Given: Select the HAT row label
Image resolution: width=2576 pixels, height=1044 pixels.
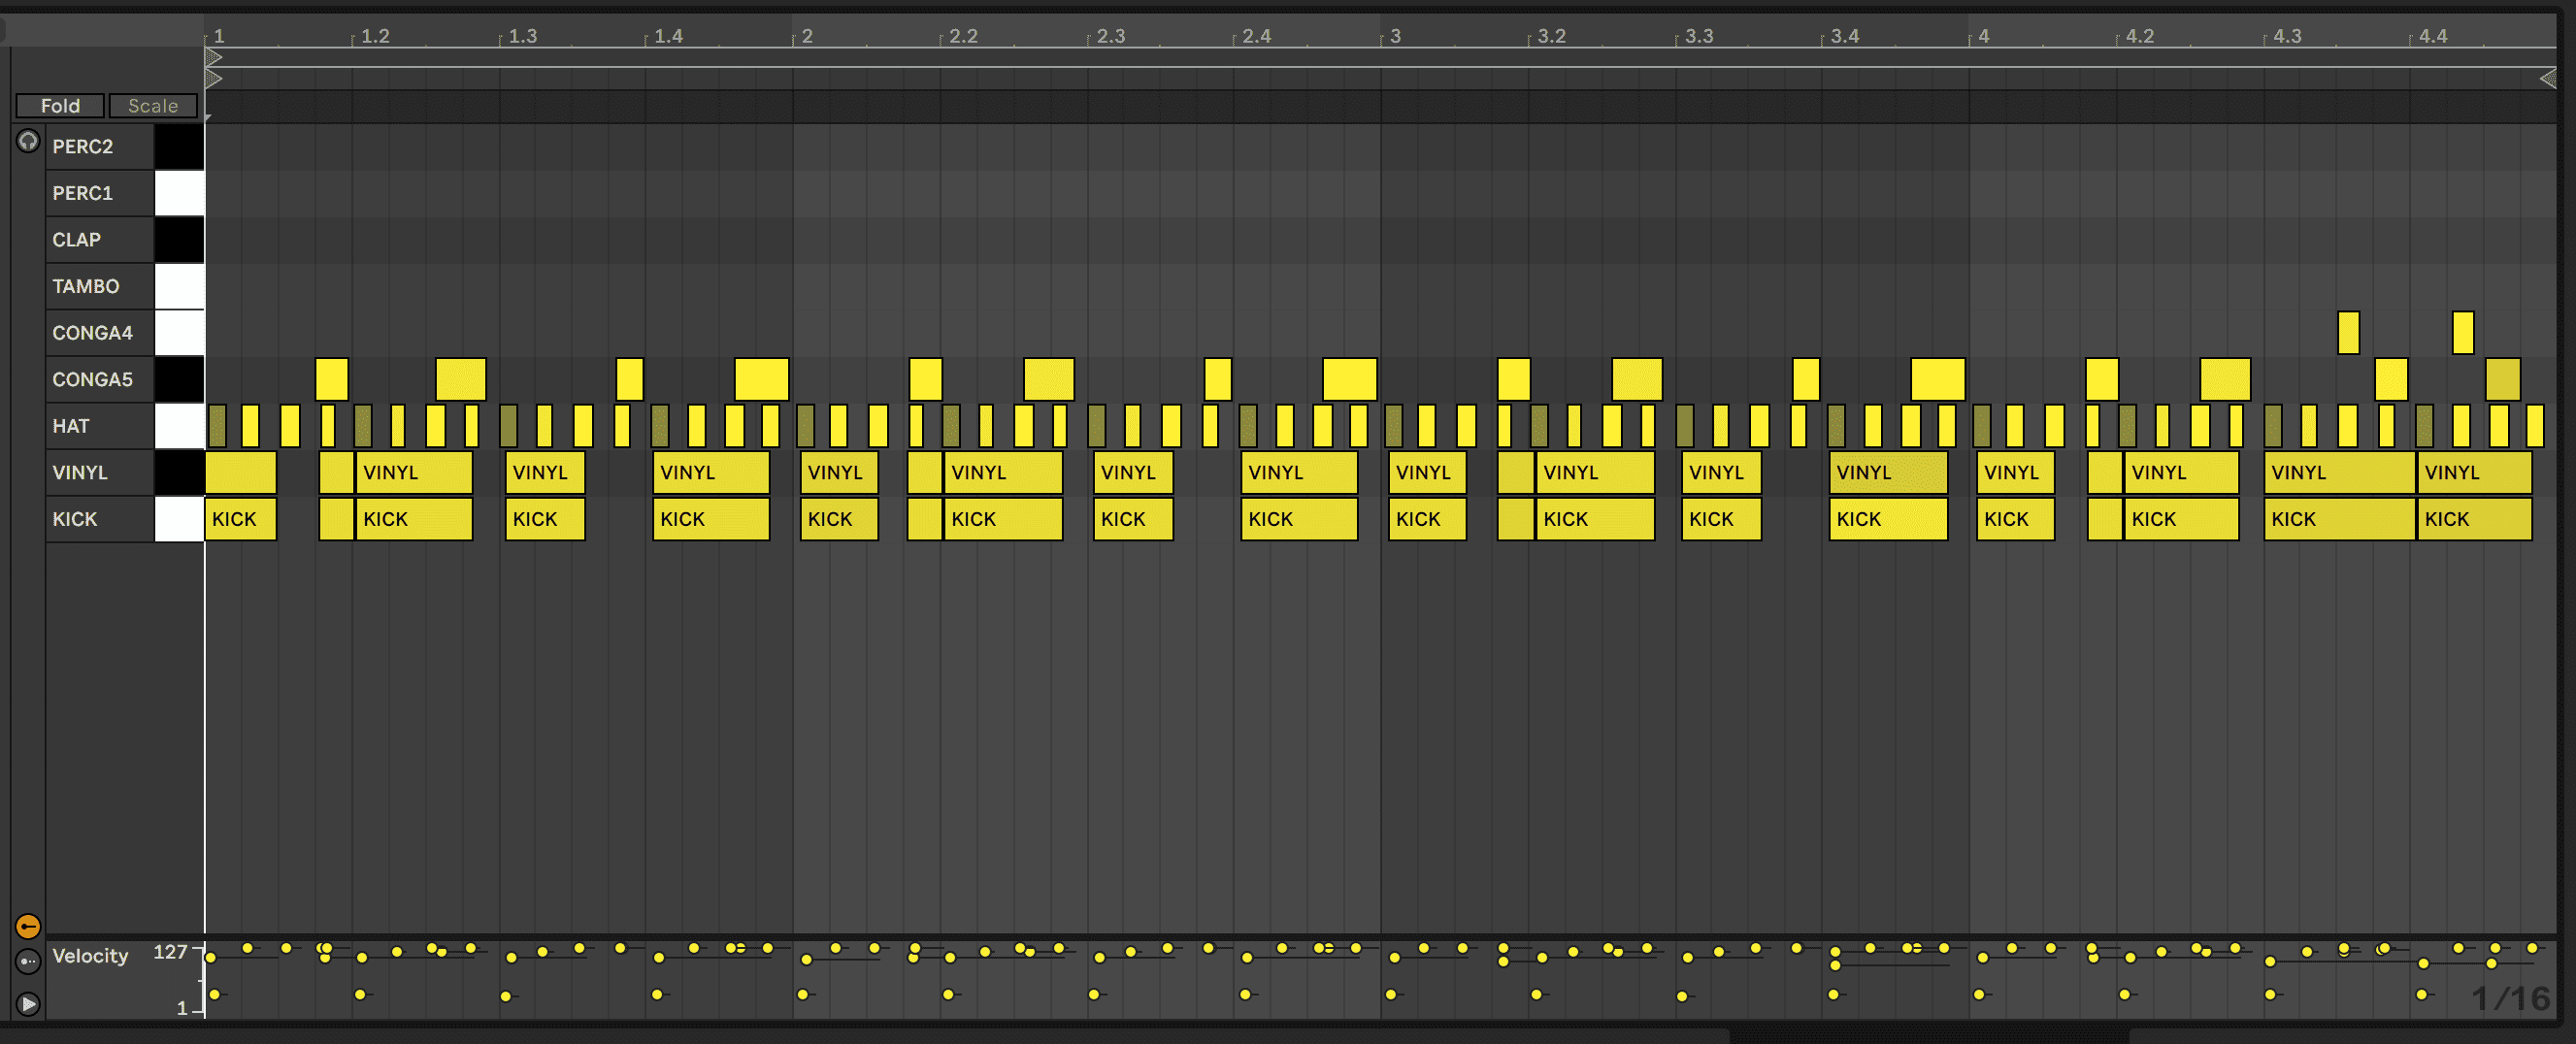Looking at the screenshot, I should (x=70, y=426).
